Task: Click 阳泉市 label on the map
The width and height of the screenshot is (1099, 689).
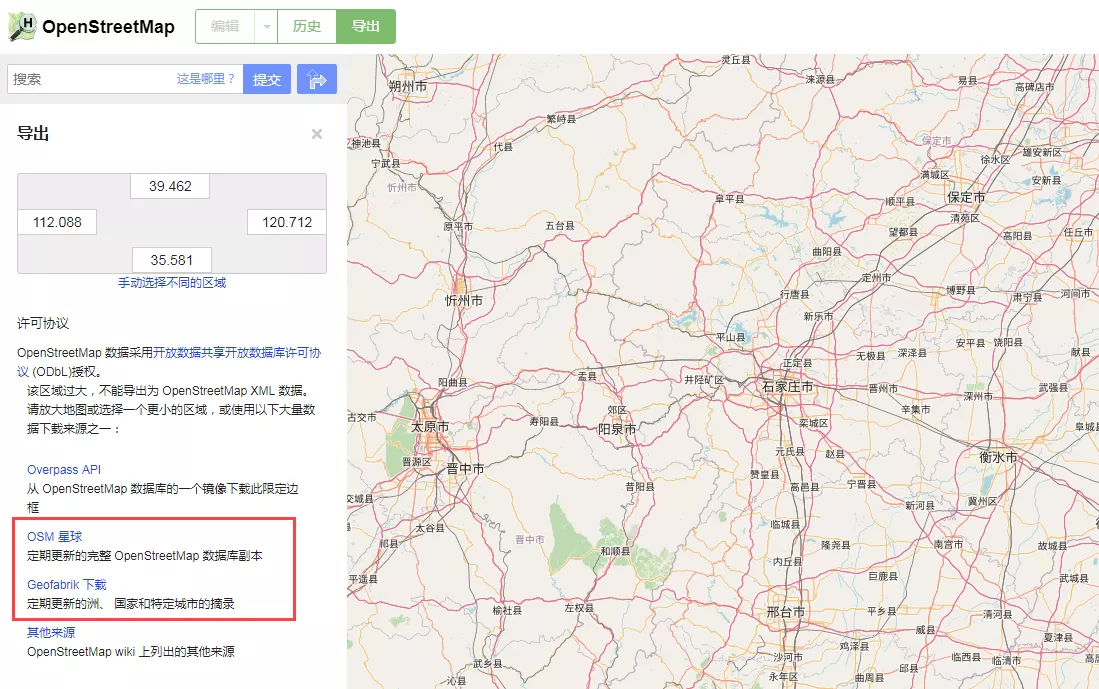Action: pyautogui.click(x=617, y=429)
